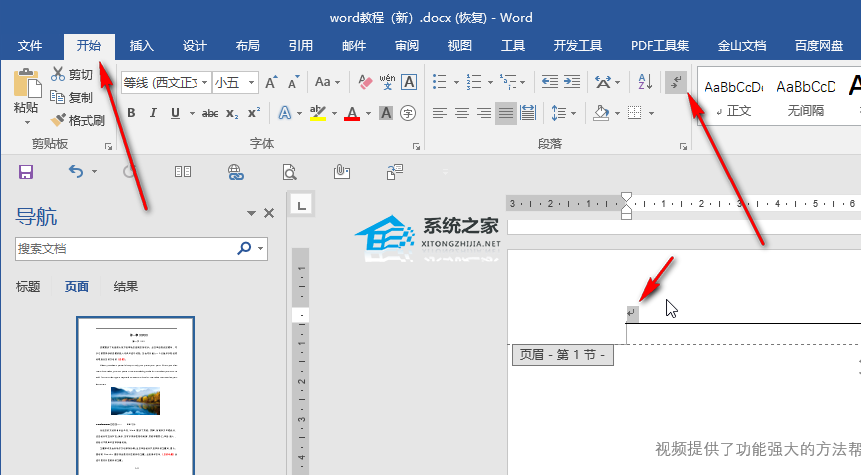Open the phonetic guide (wén) tool
Screen dimensions: 861x475
click(x=387, y=82)
